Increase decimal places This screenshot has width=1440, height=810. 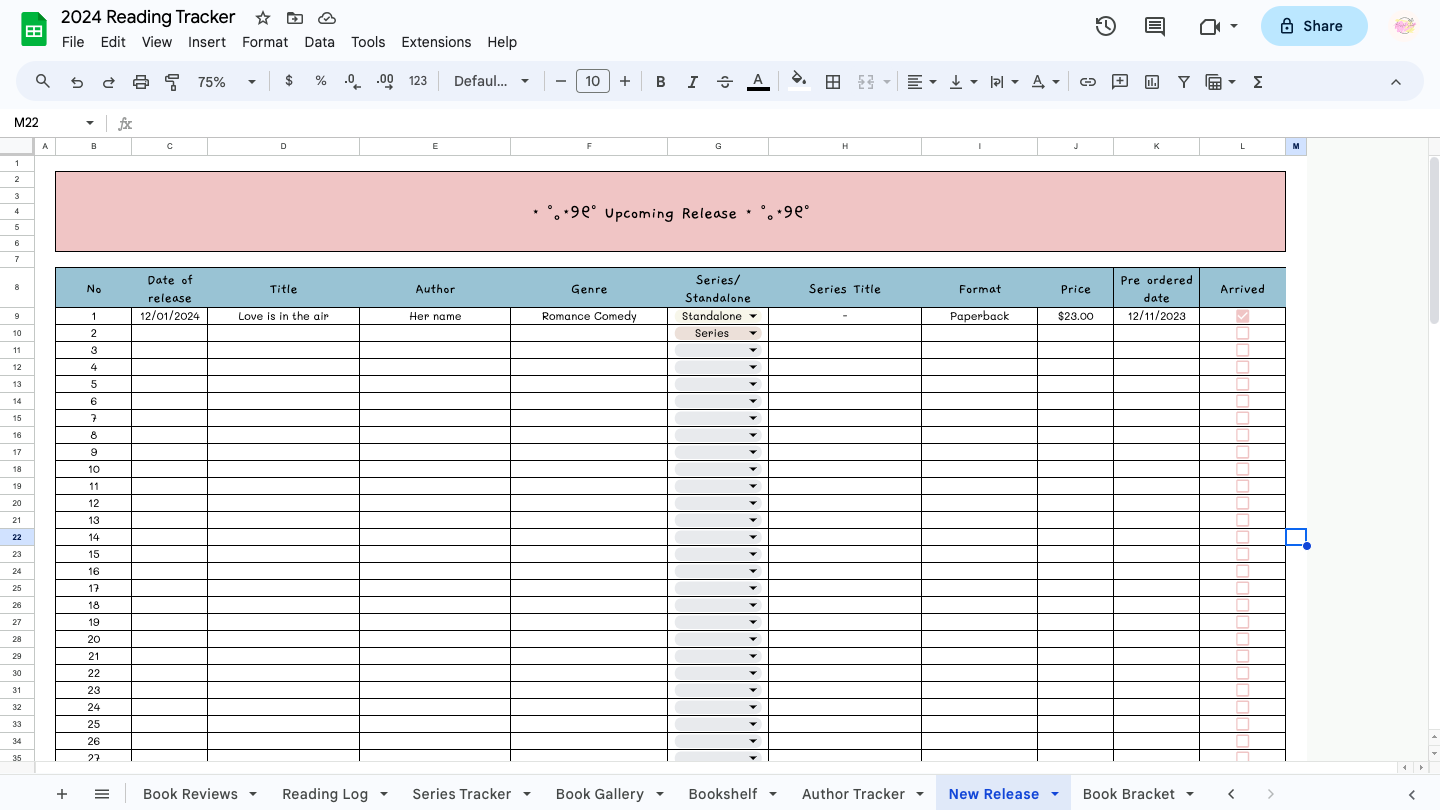(x=385, y=82)
